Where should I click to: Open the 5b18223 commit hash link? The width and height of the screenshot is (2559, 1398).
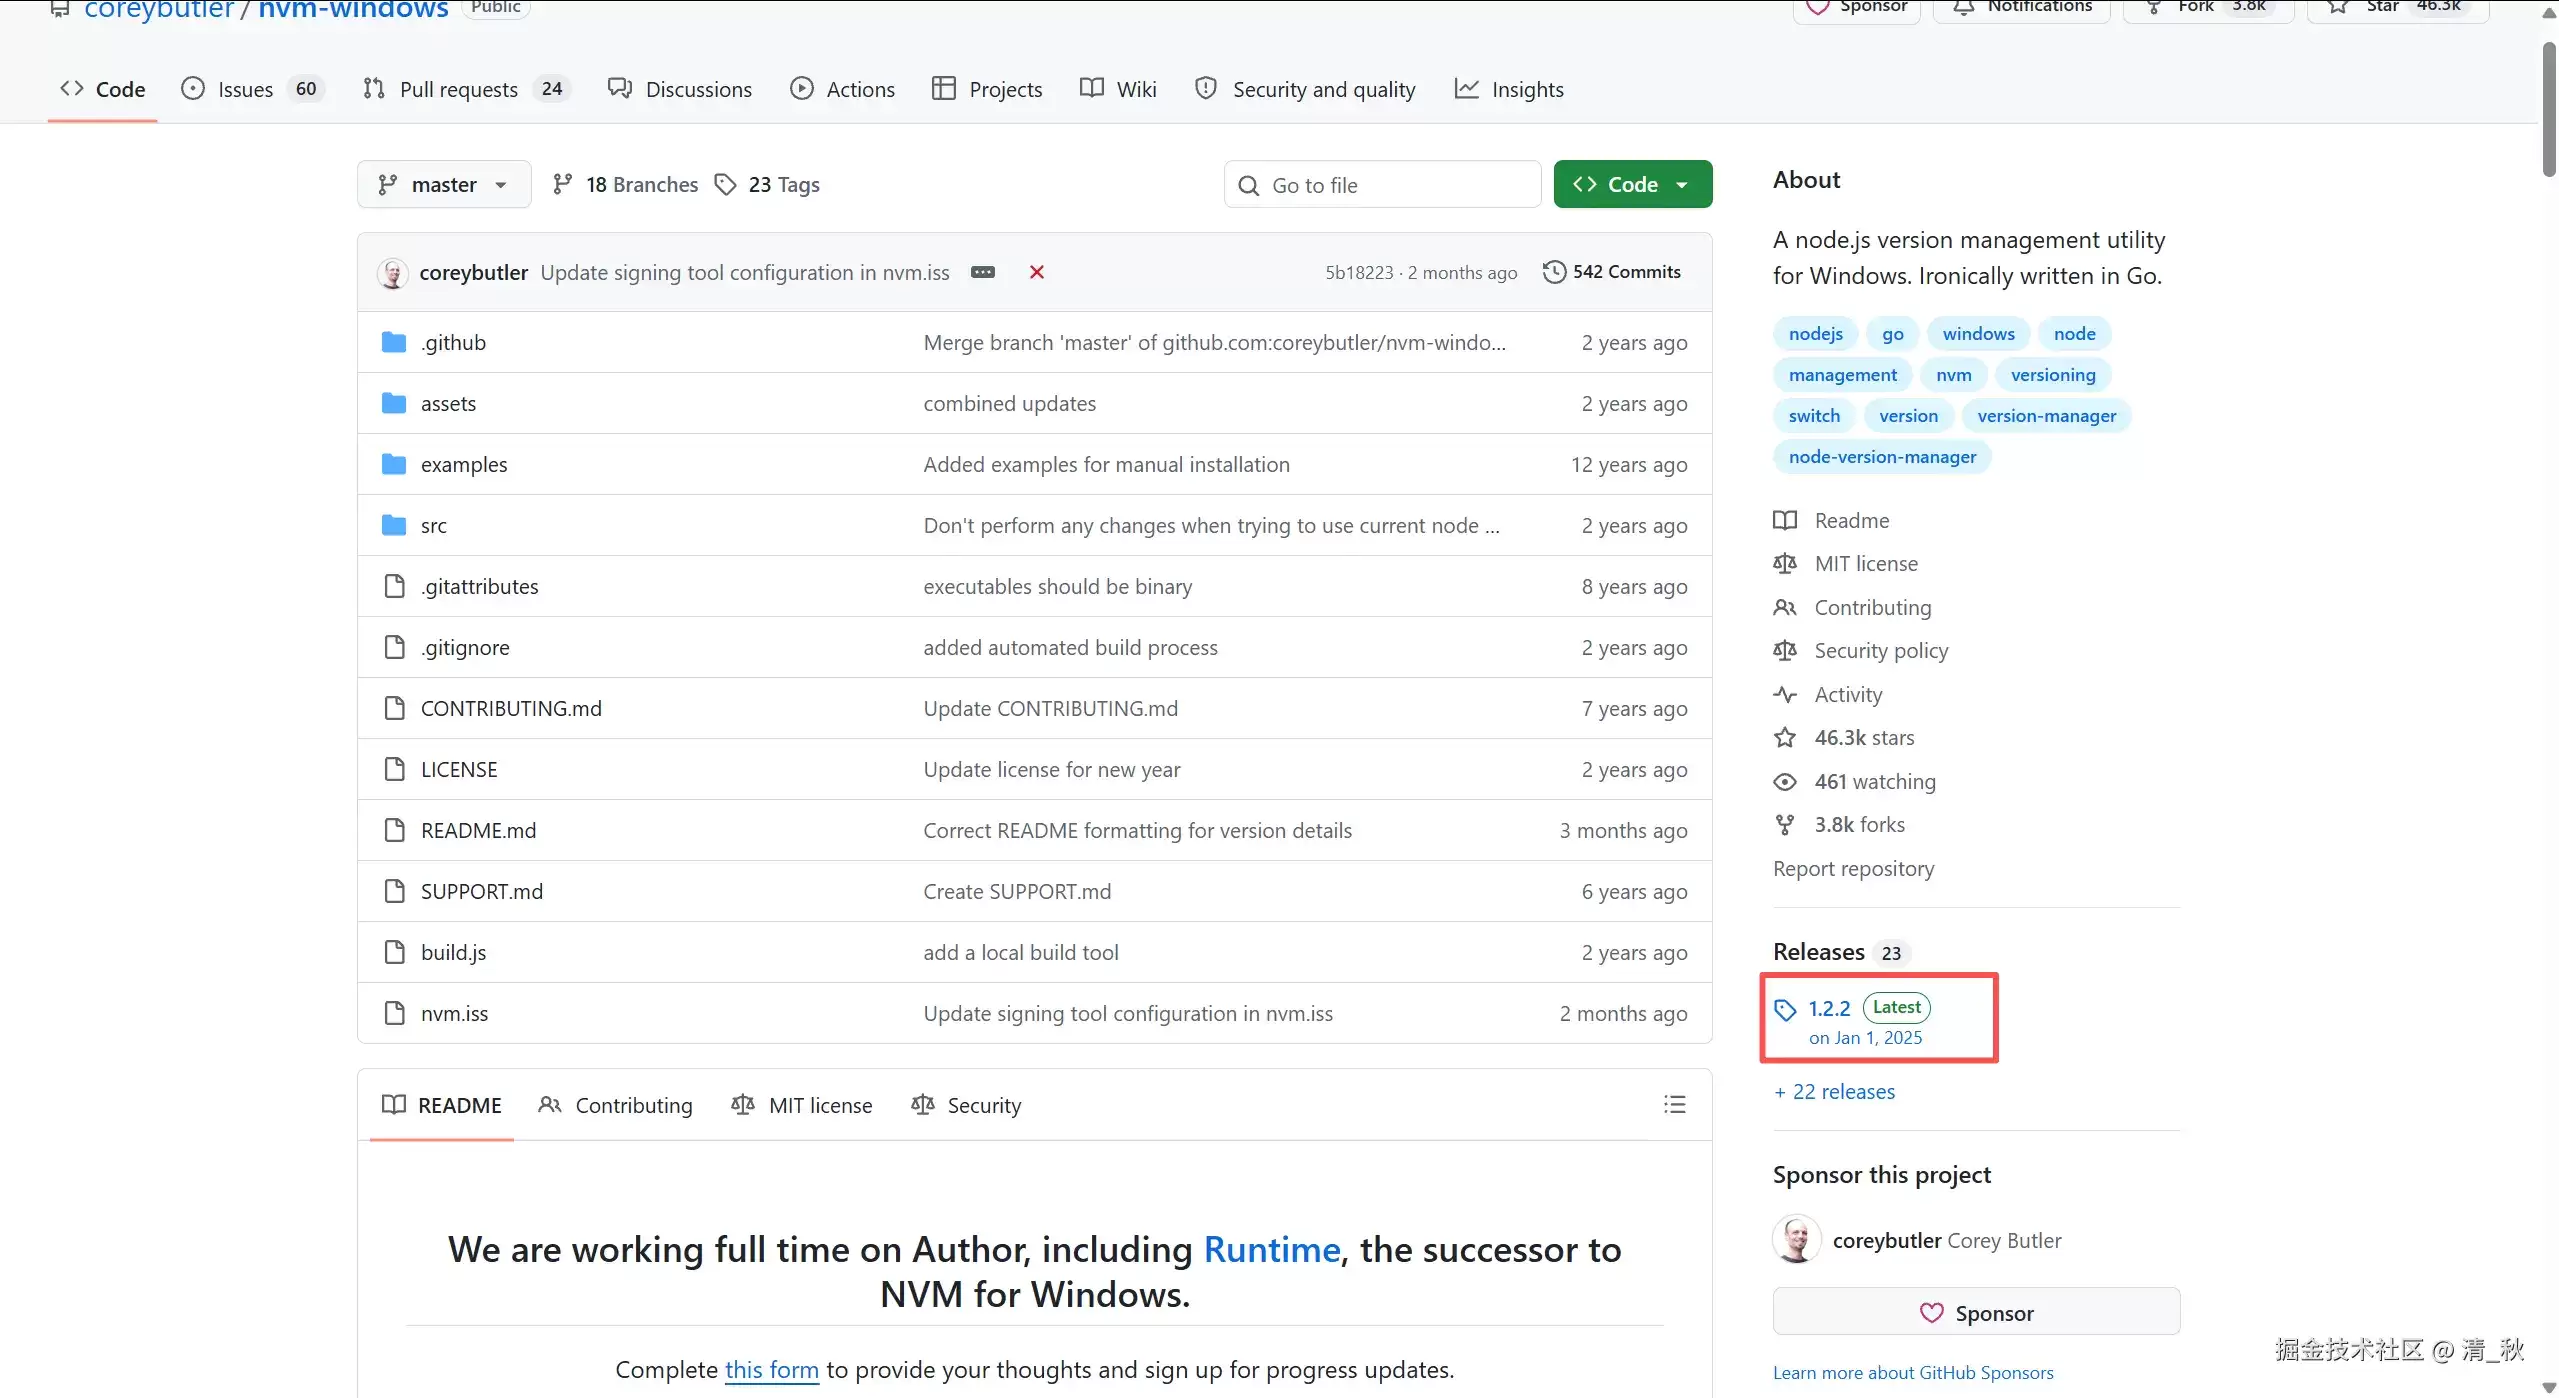[1359, 273]
